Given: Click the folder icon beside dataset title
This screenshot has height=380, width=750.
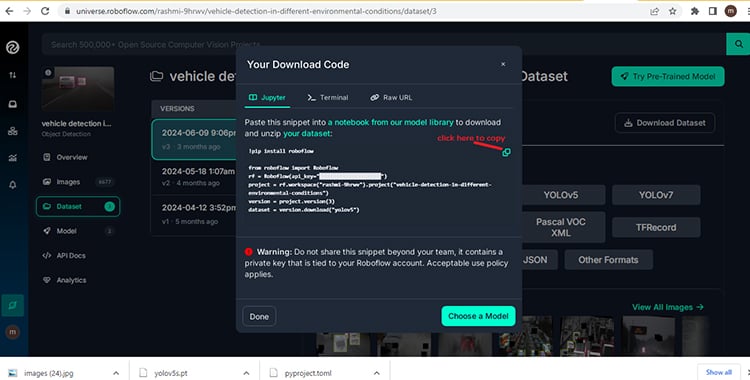Looking at the screenshot, I should point(156,76).
